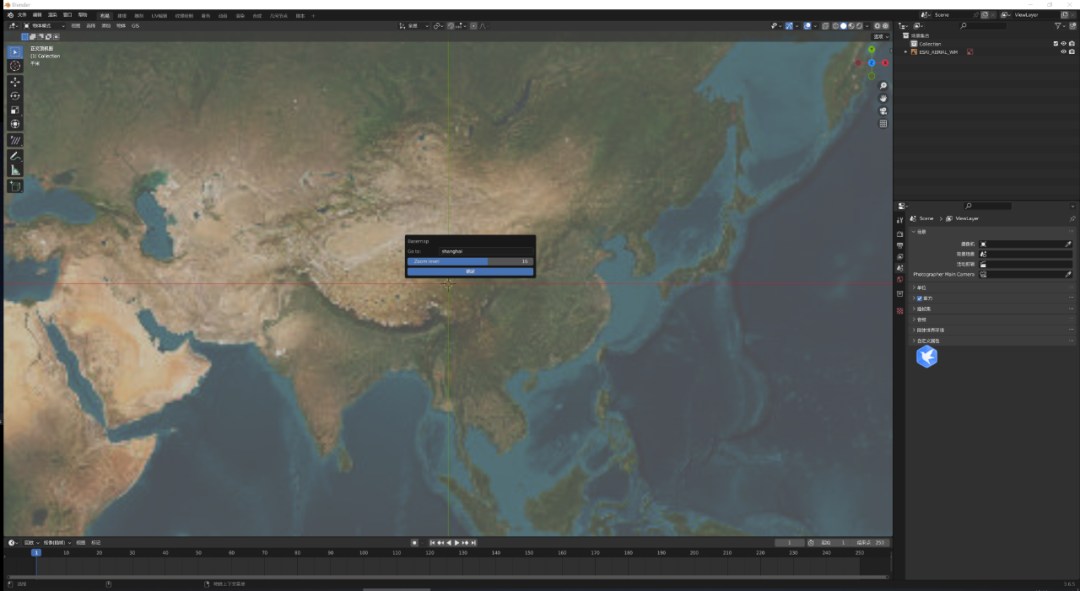Open the File menu
Screen dimensions: 1080x591
[22, 15]
